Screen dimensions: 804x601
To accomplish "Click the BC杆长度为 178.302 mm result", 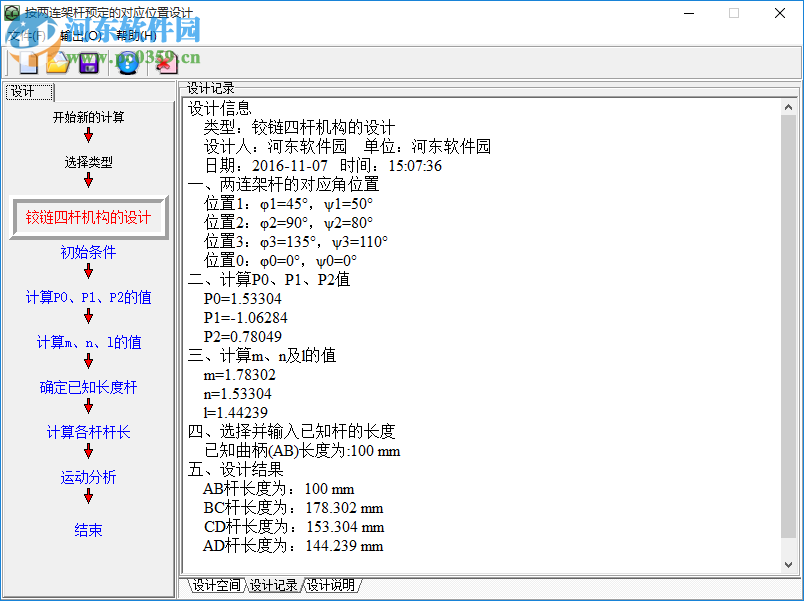I will coord(293,507).
